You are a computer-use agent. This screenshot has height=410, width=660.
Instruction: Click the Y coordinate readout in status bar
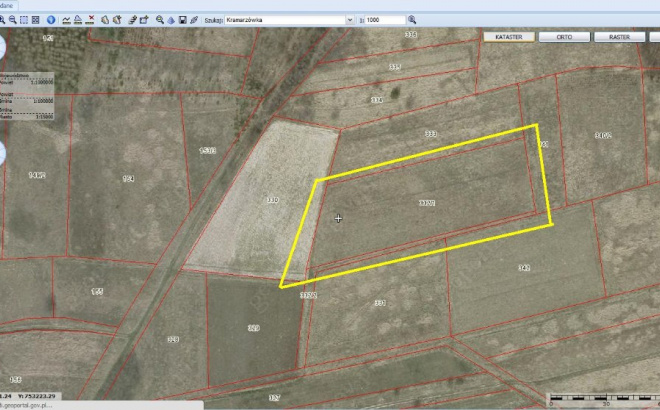(x=36, y=396)
